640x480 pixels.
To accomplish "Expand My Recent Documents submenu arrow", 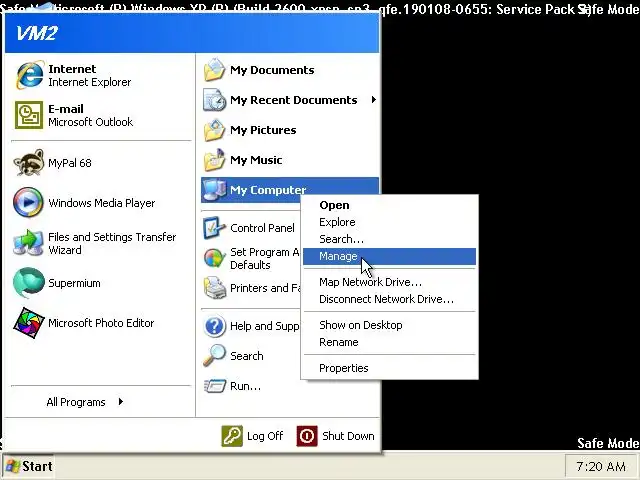I will 373,100.
